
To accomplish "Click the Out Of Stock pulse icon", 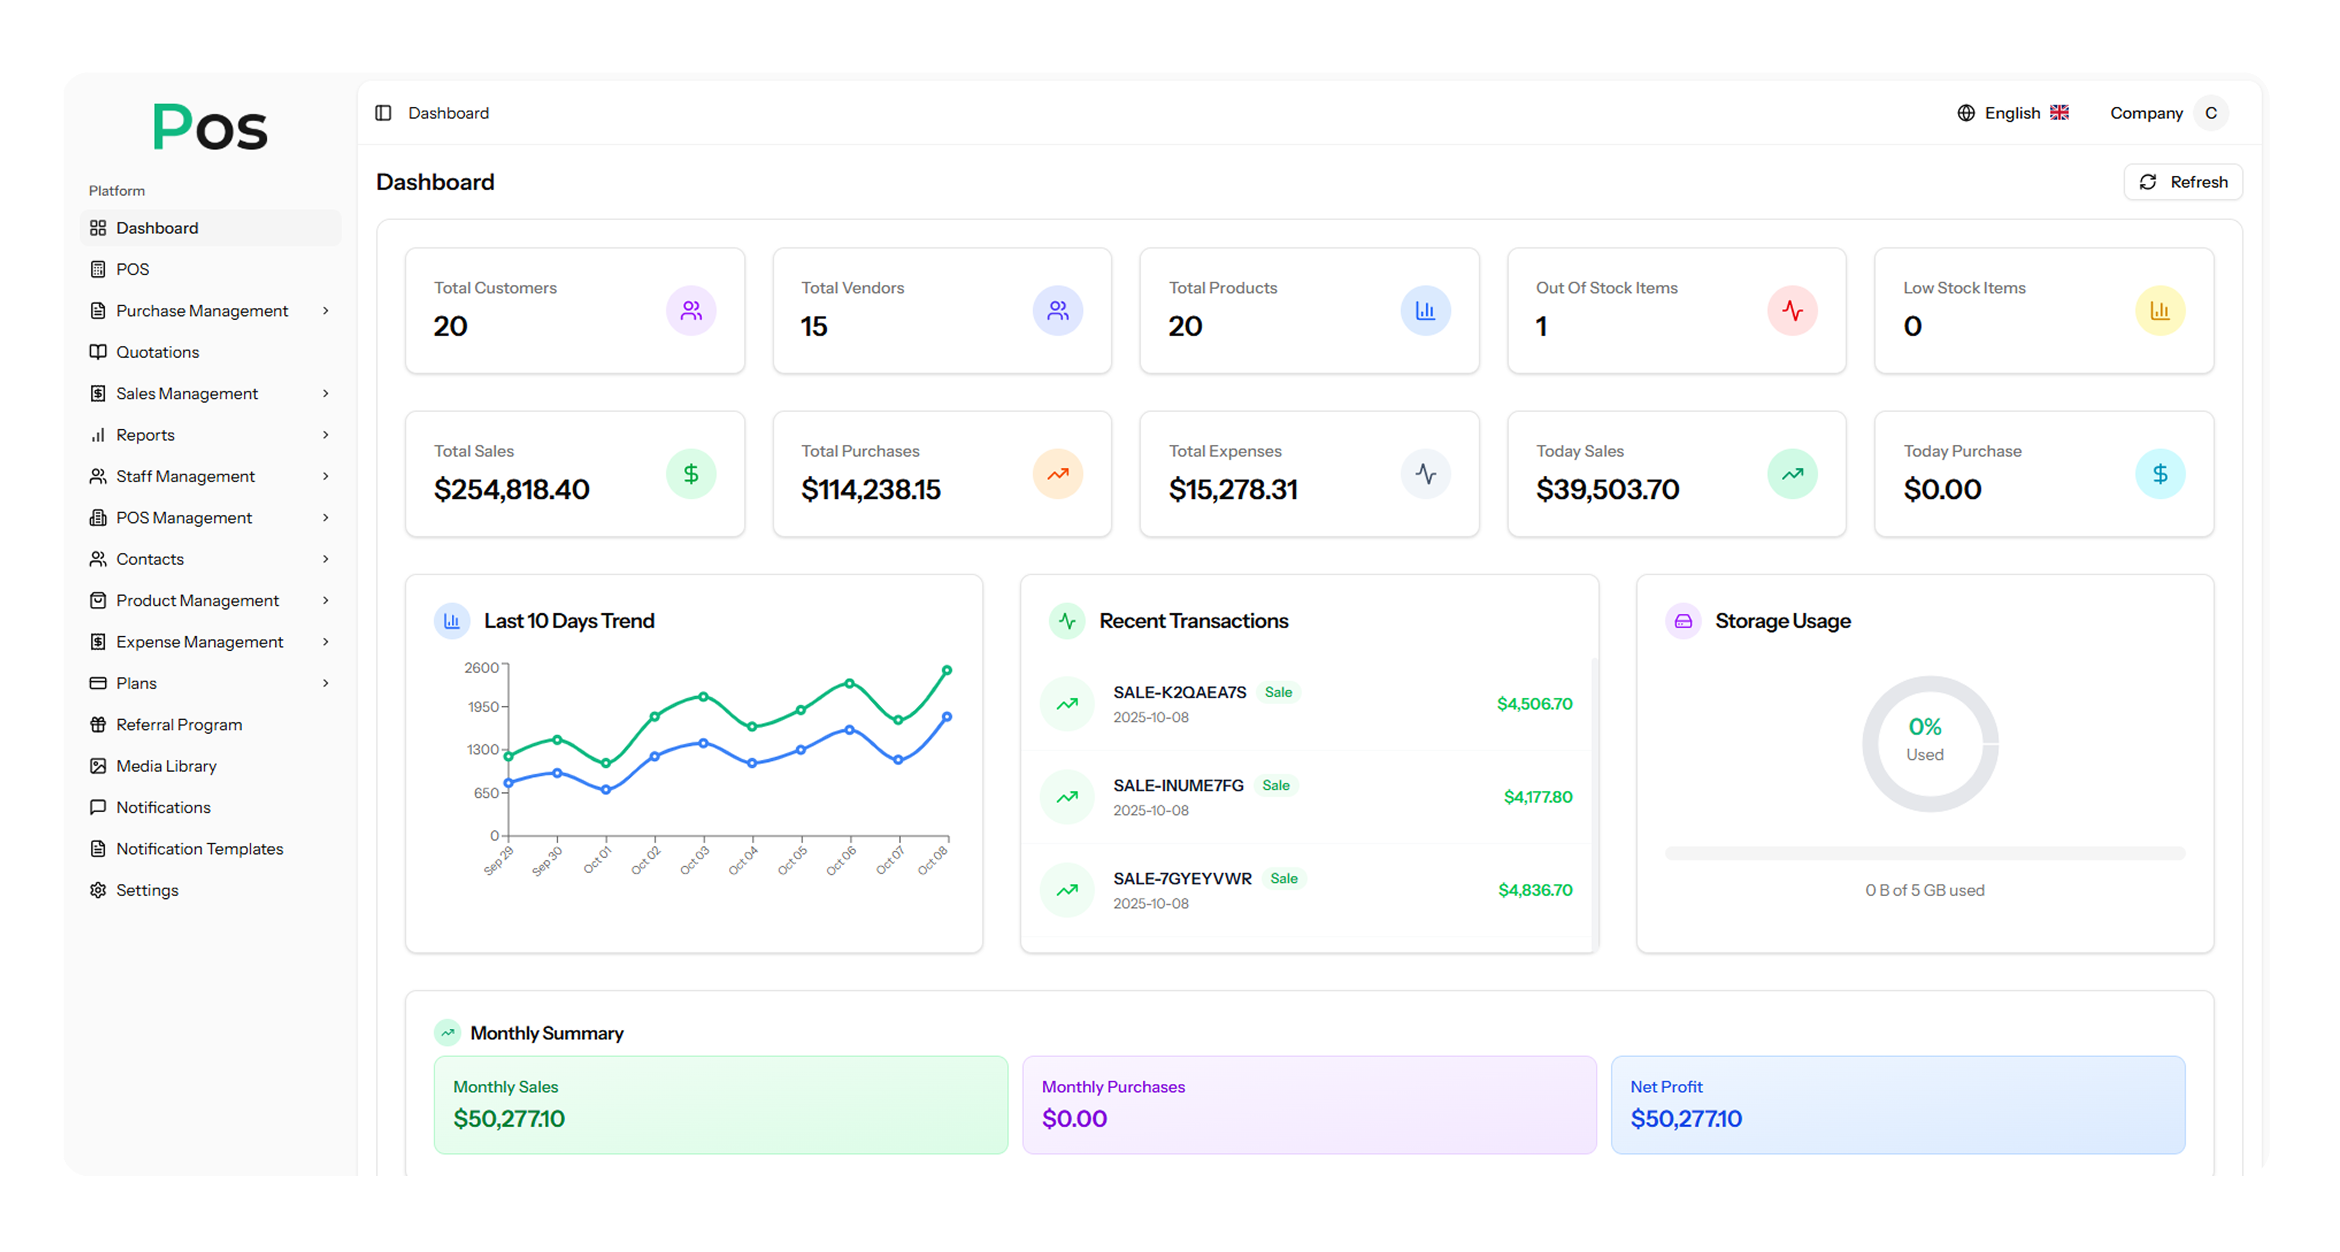I will (x=1792, y=311).
